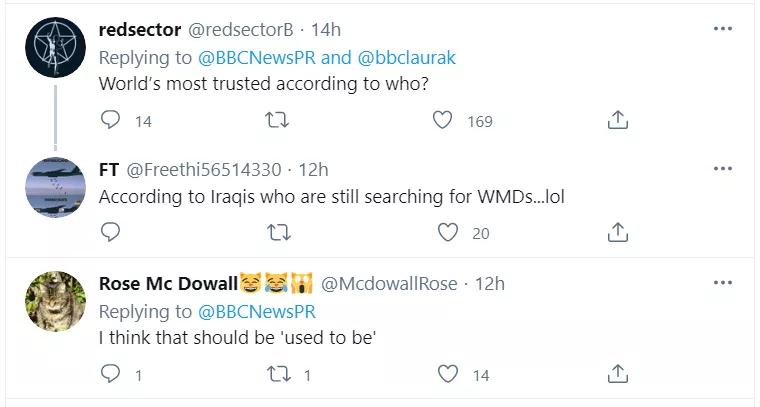Like Rose Mc Dowall's tweet
The width and height of the screenshot is (760, 407).
pyautogui.click(x=448, y=374)
